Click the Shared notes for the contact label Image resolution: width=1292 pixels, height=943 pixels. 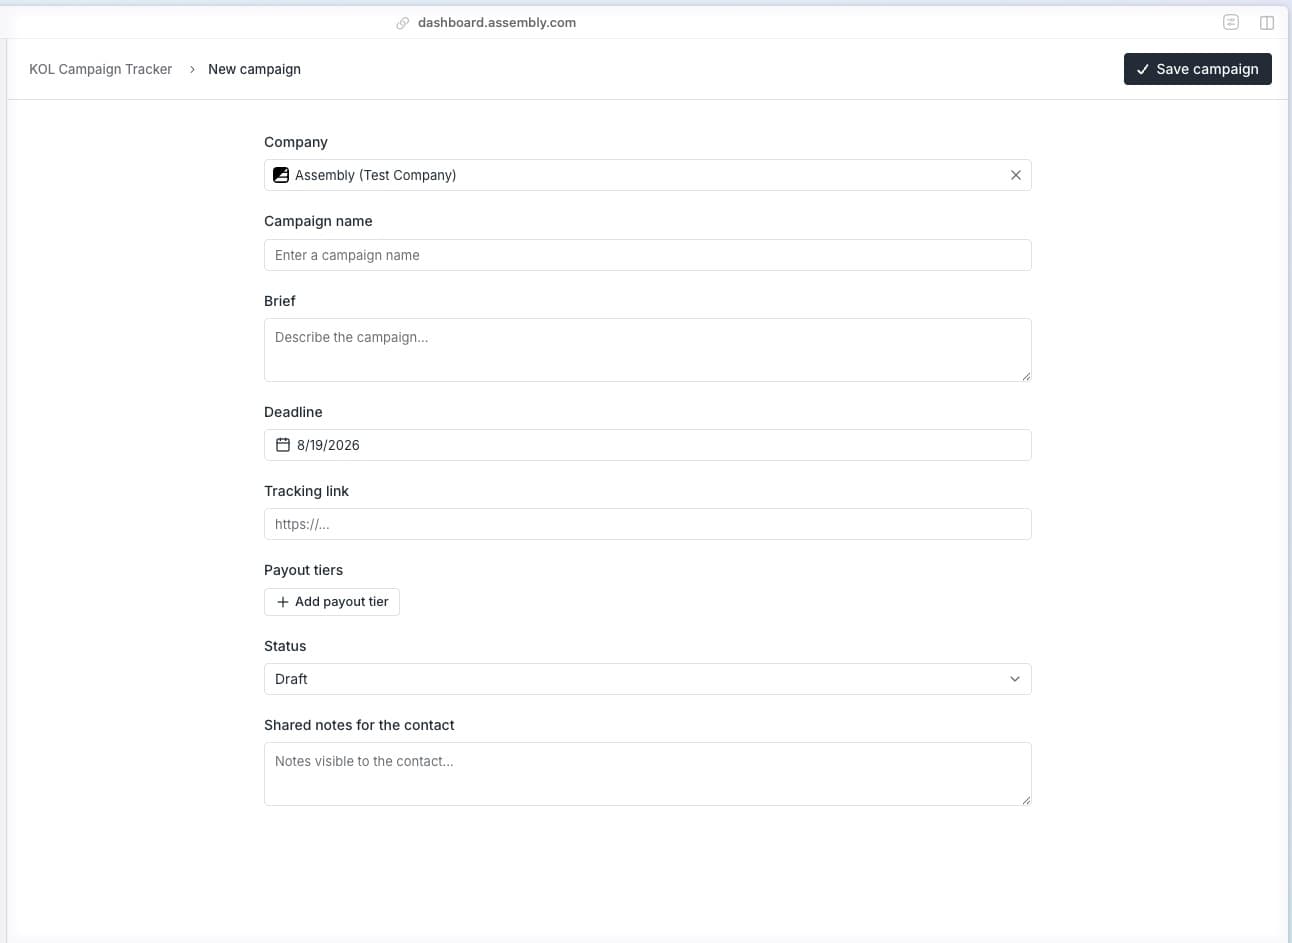pyautogui.click(x=359, y=725)
